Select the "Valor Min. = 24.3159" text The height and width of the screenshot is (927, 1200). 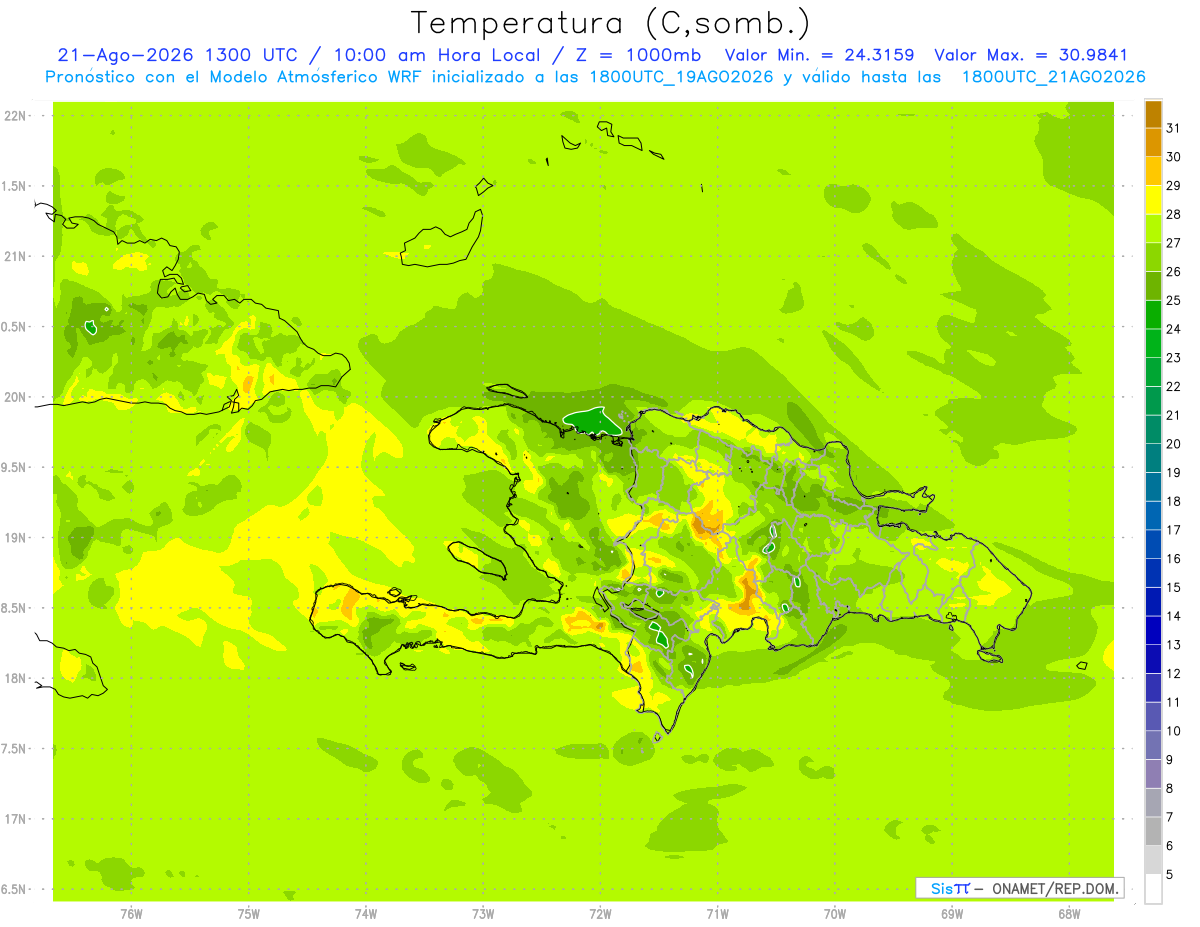pyautogui.click(x=820, y=55)
